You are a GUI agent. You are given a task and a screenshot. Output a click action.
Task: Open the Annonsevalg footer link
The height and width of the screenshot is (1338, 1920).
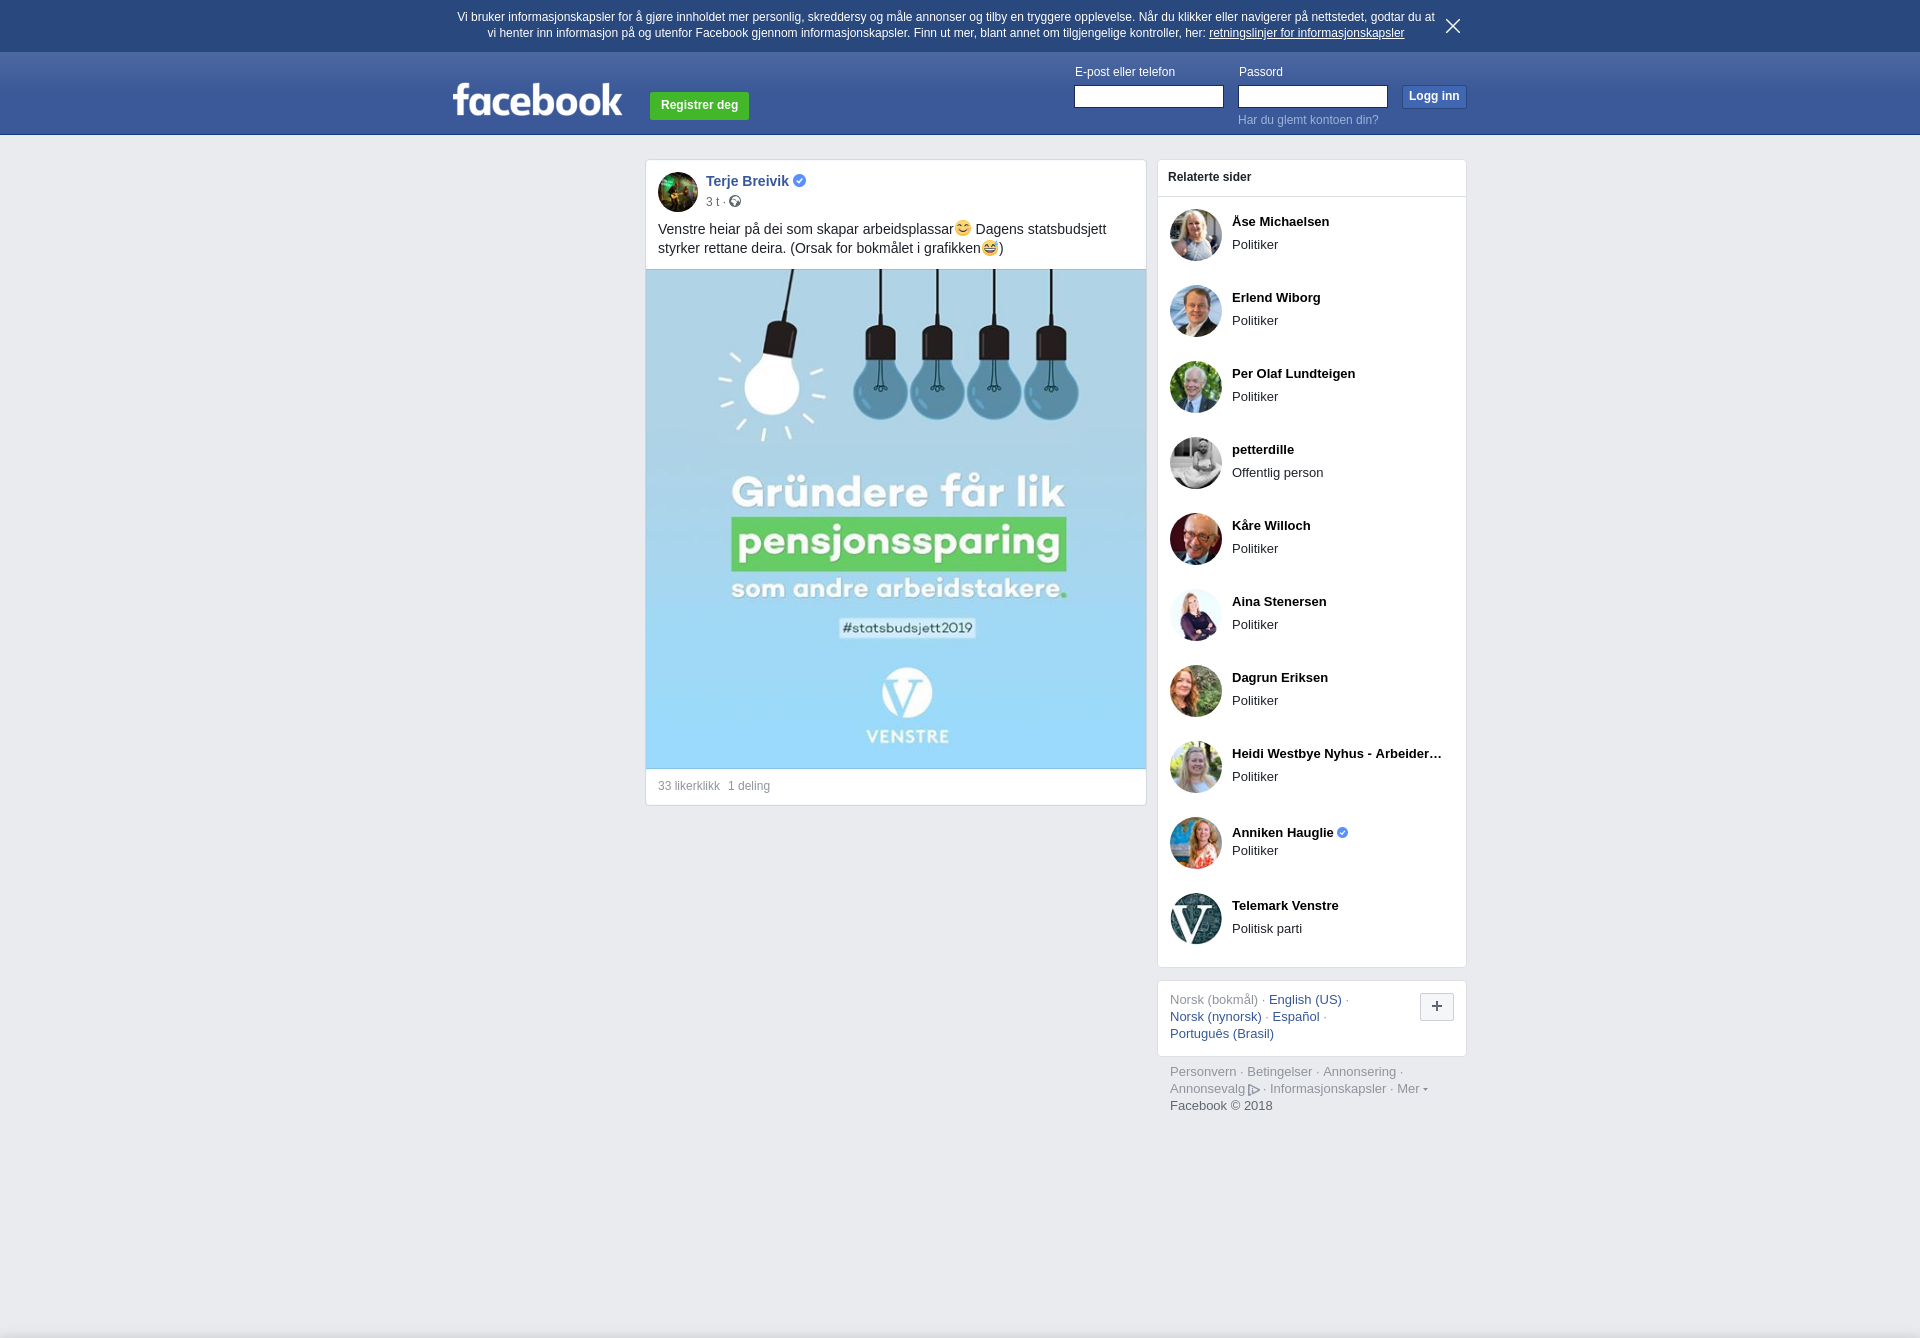[1207, 1089]
